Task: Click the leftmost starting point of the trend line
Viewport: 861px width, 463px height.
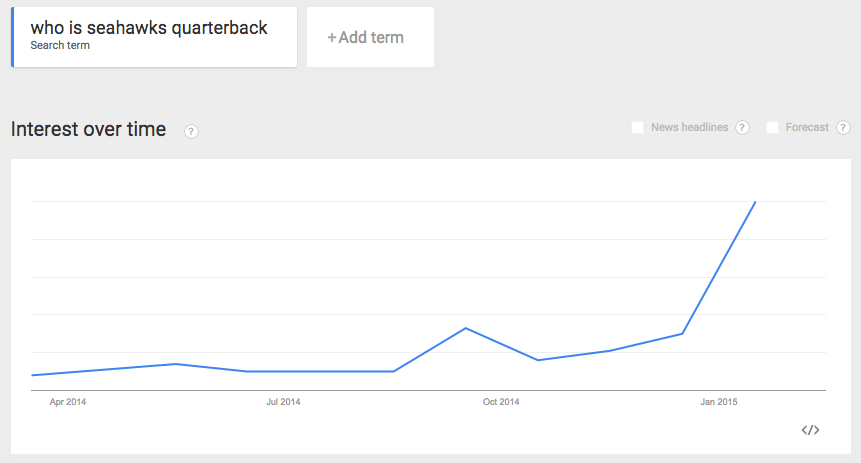Action: pos(33,375)
